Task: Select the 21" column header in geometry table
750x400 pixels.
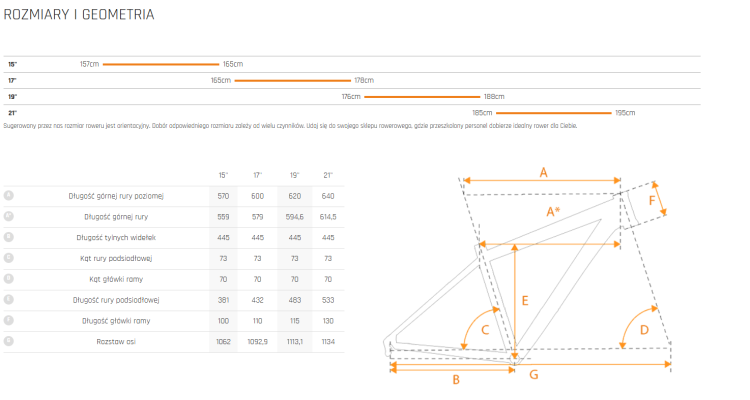Action: pyautogui.click(x=328, y=175)
